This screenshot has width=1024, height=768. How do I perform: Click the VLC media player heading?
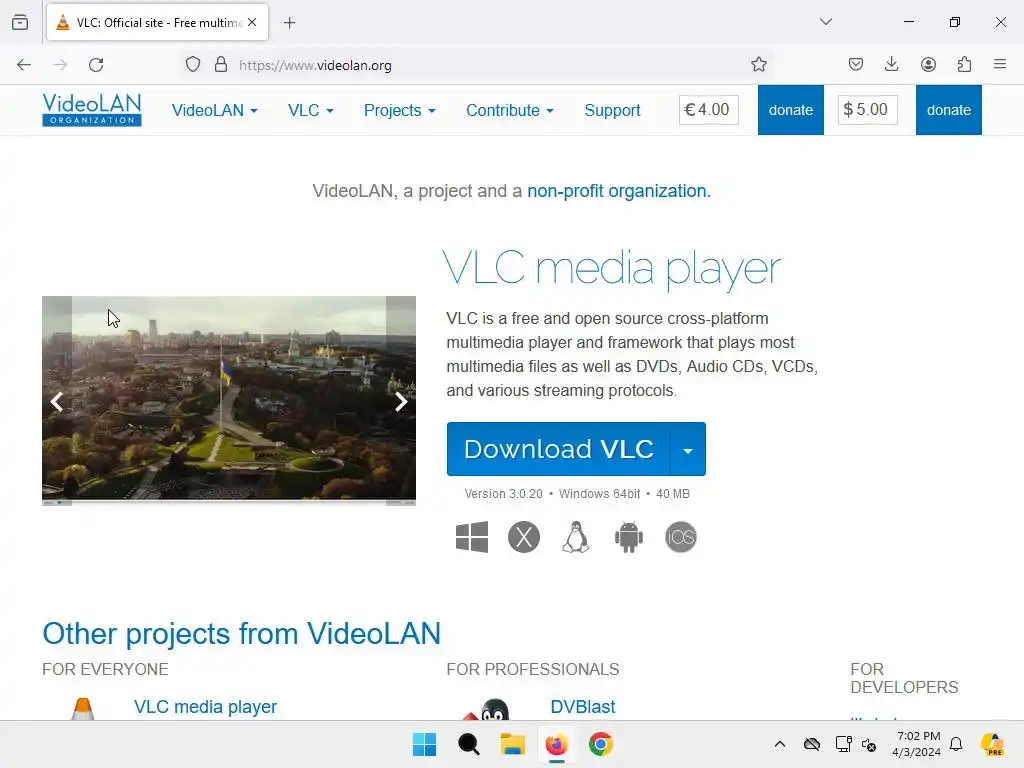click(x=612, y=268)
